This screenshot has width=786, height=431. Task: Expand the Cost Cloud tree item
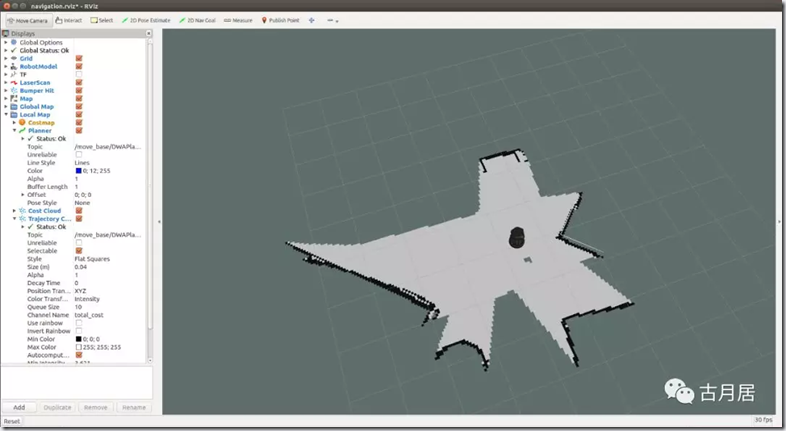pyautogui.click(x=14, y=210)
